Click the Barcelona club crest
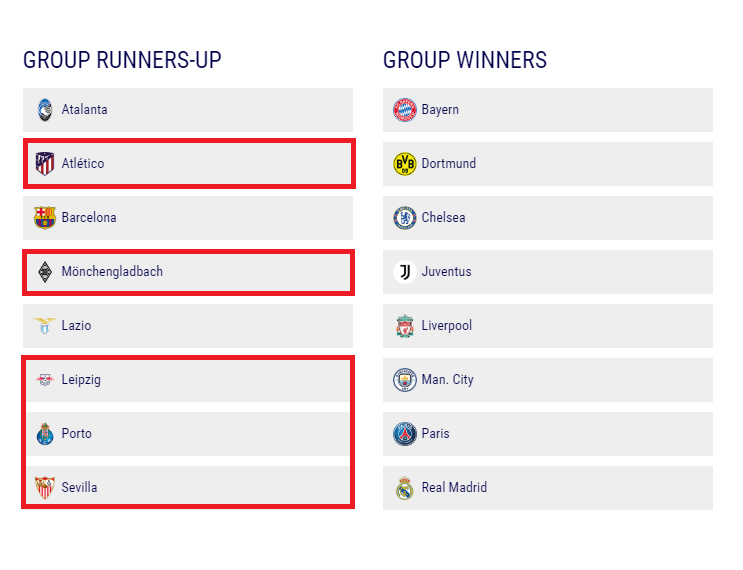The height and width of the screenshot is (570, 743). (45, 218)
